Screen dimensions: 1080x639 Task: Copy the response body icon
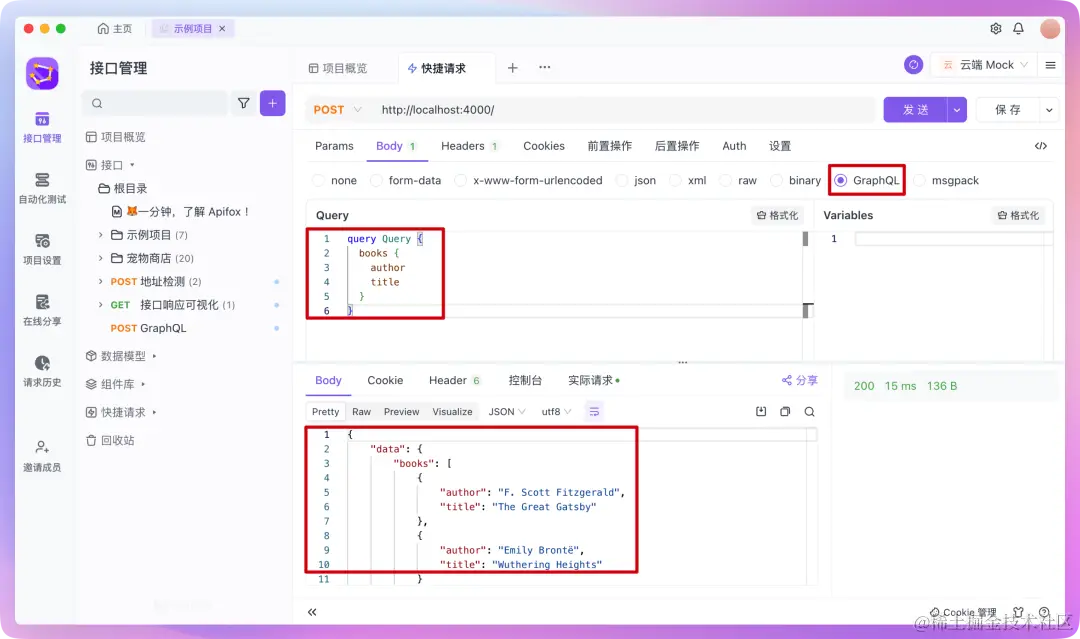pos(785,412)
